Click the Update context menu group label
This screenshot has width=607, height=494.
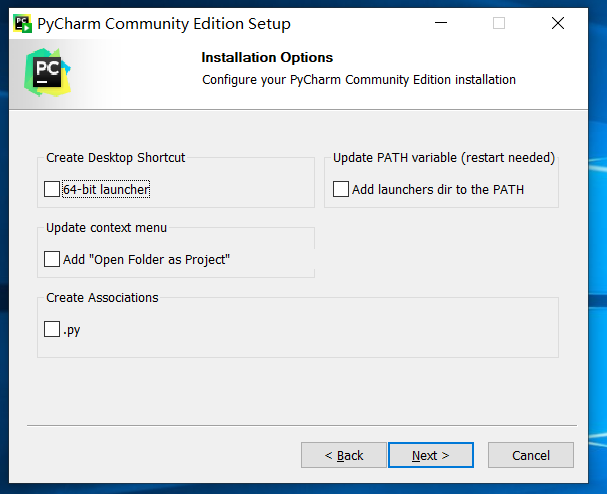(x=106, y=228)
